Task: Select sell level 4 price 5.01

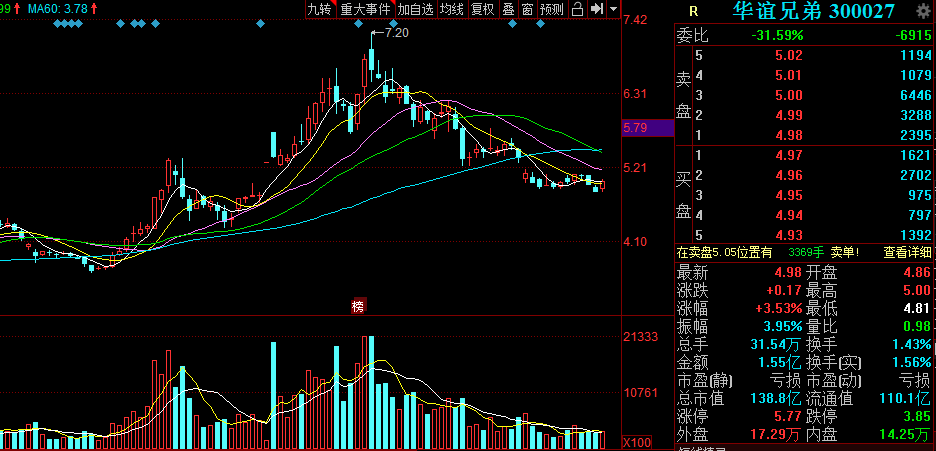Action: click(x=789, y=76)
